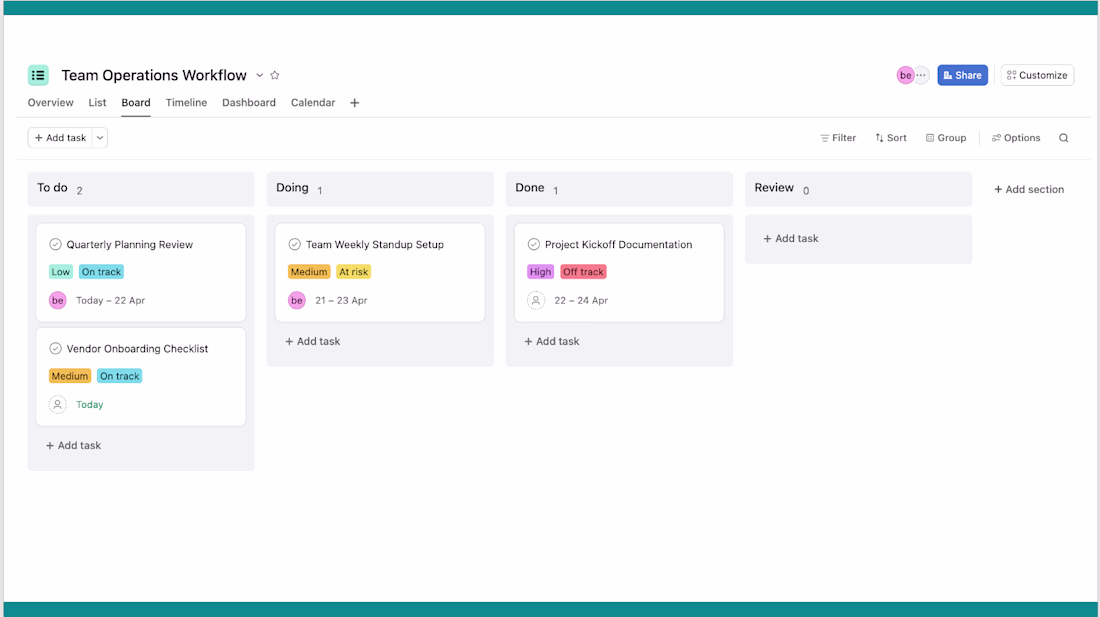Image resolution: width=1100 pixels, height=617 pixels.
Task: Click unassigned avatar on Vendor Onboarding Checklist
Action: (58, 405)
